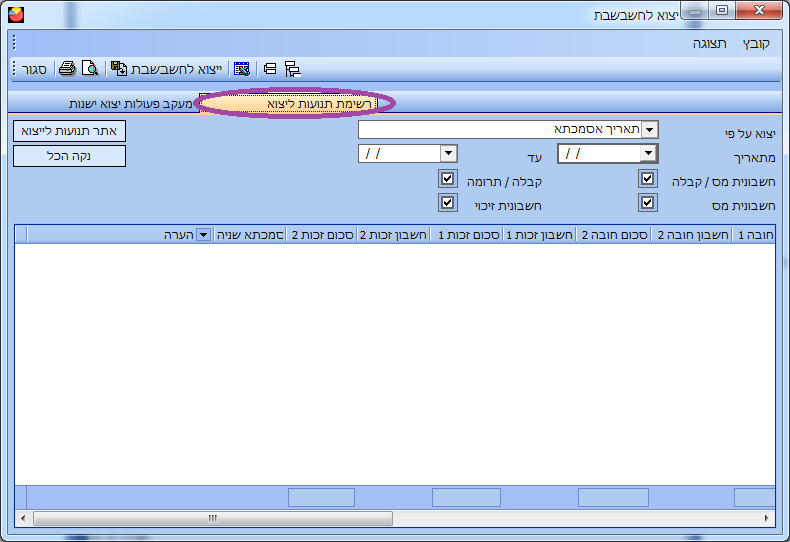Open the עד date picker dropdown

click(x=449, y=154)
